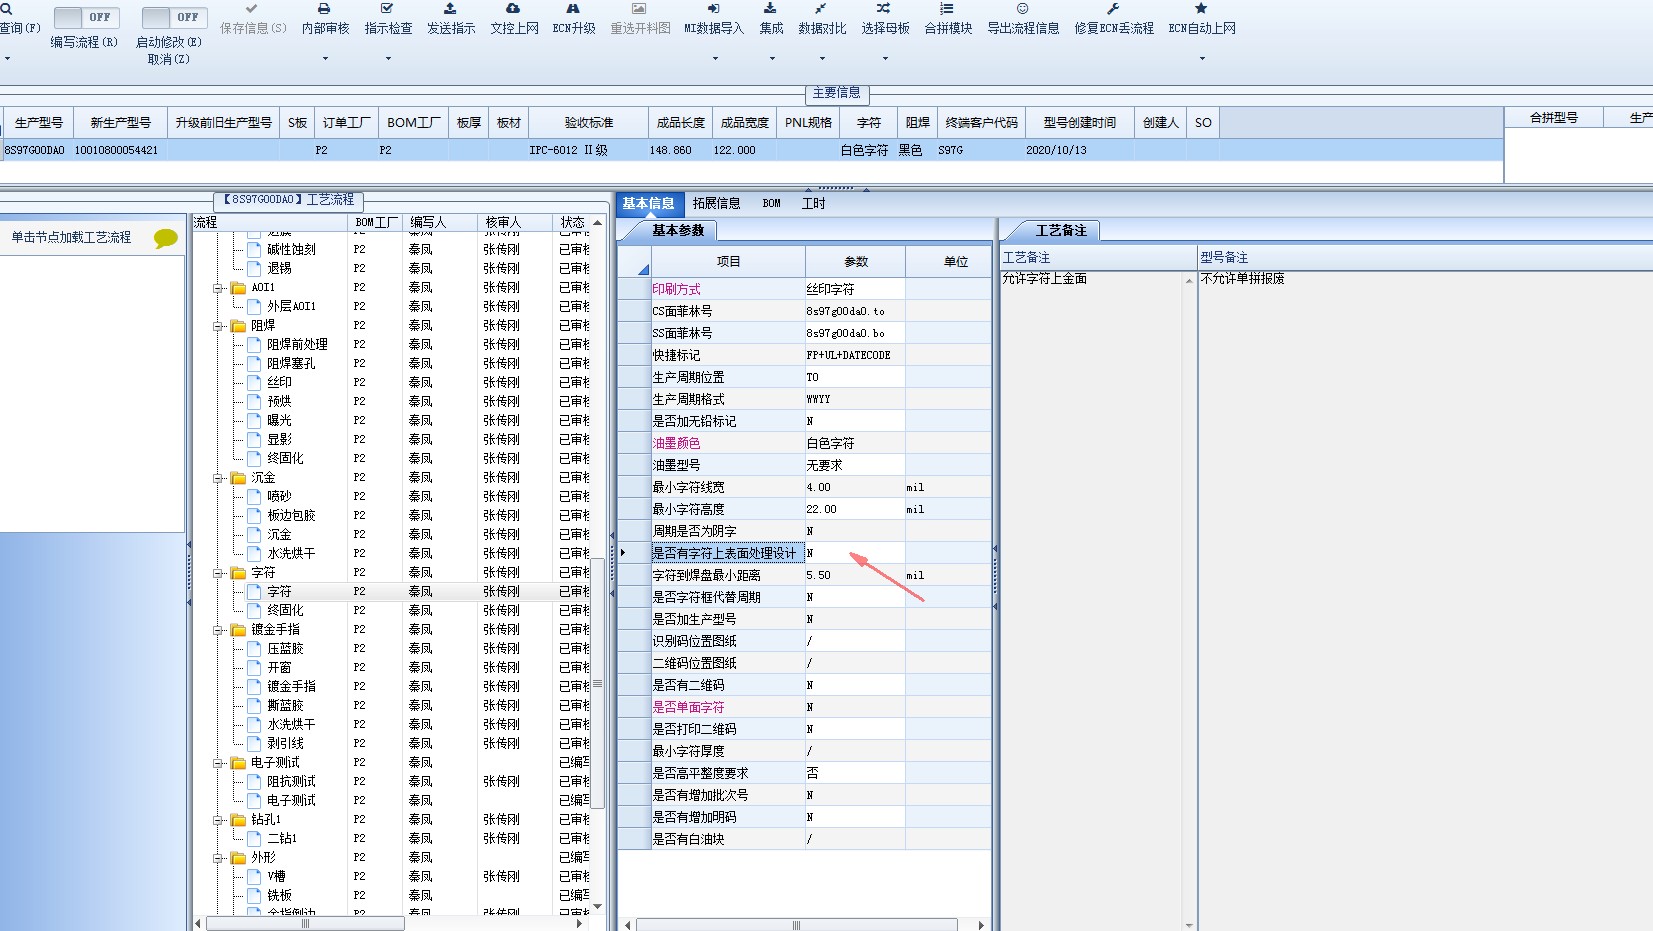Select the 电子测试 folder tree item
Image resolution: width=1653 pixels, height=931 pixels.
click(x=275, y=763)
